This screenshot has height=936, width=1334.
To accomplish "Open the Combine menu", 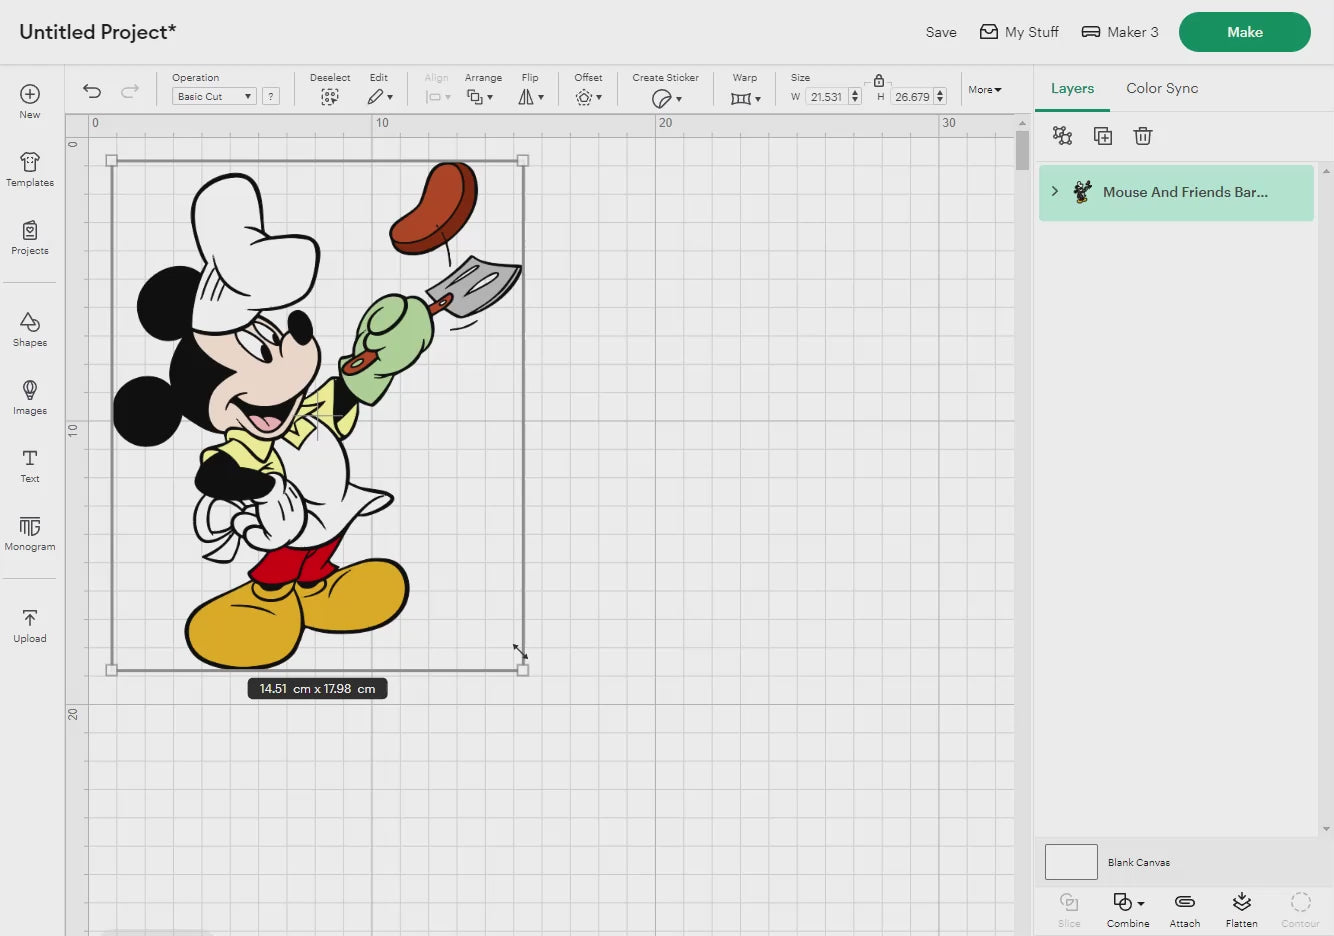I will tap(1128, 909).
